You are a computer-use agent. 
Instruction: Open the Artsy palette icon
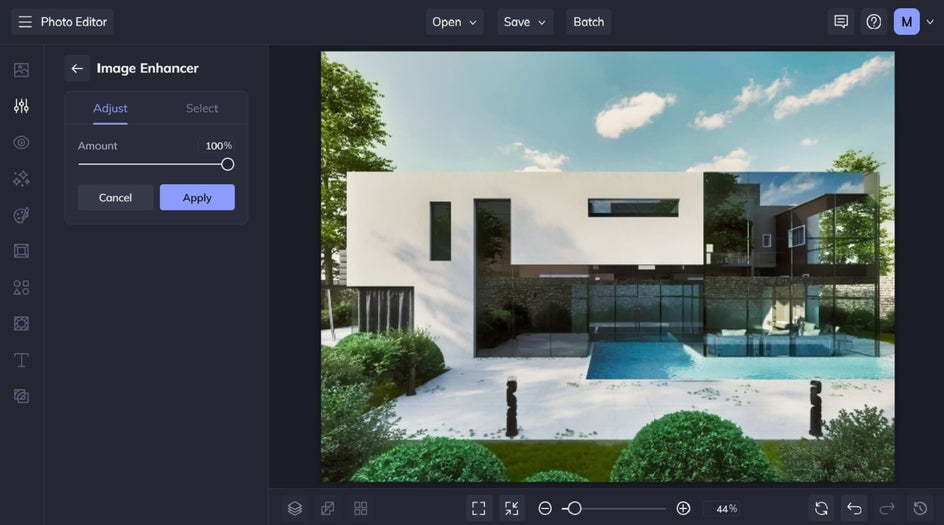tap(21, 215)
